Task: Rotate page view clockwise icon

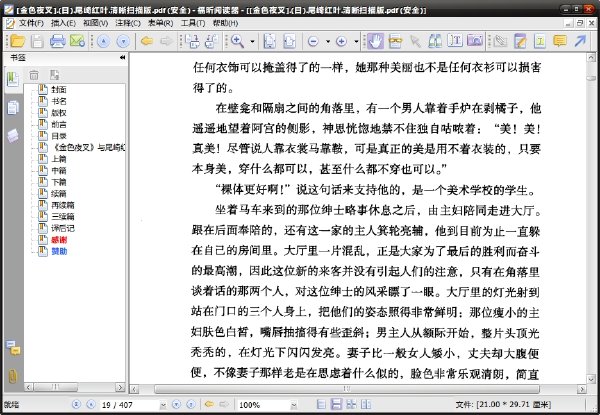Action: (192, 41)
